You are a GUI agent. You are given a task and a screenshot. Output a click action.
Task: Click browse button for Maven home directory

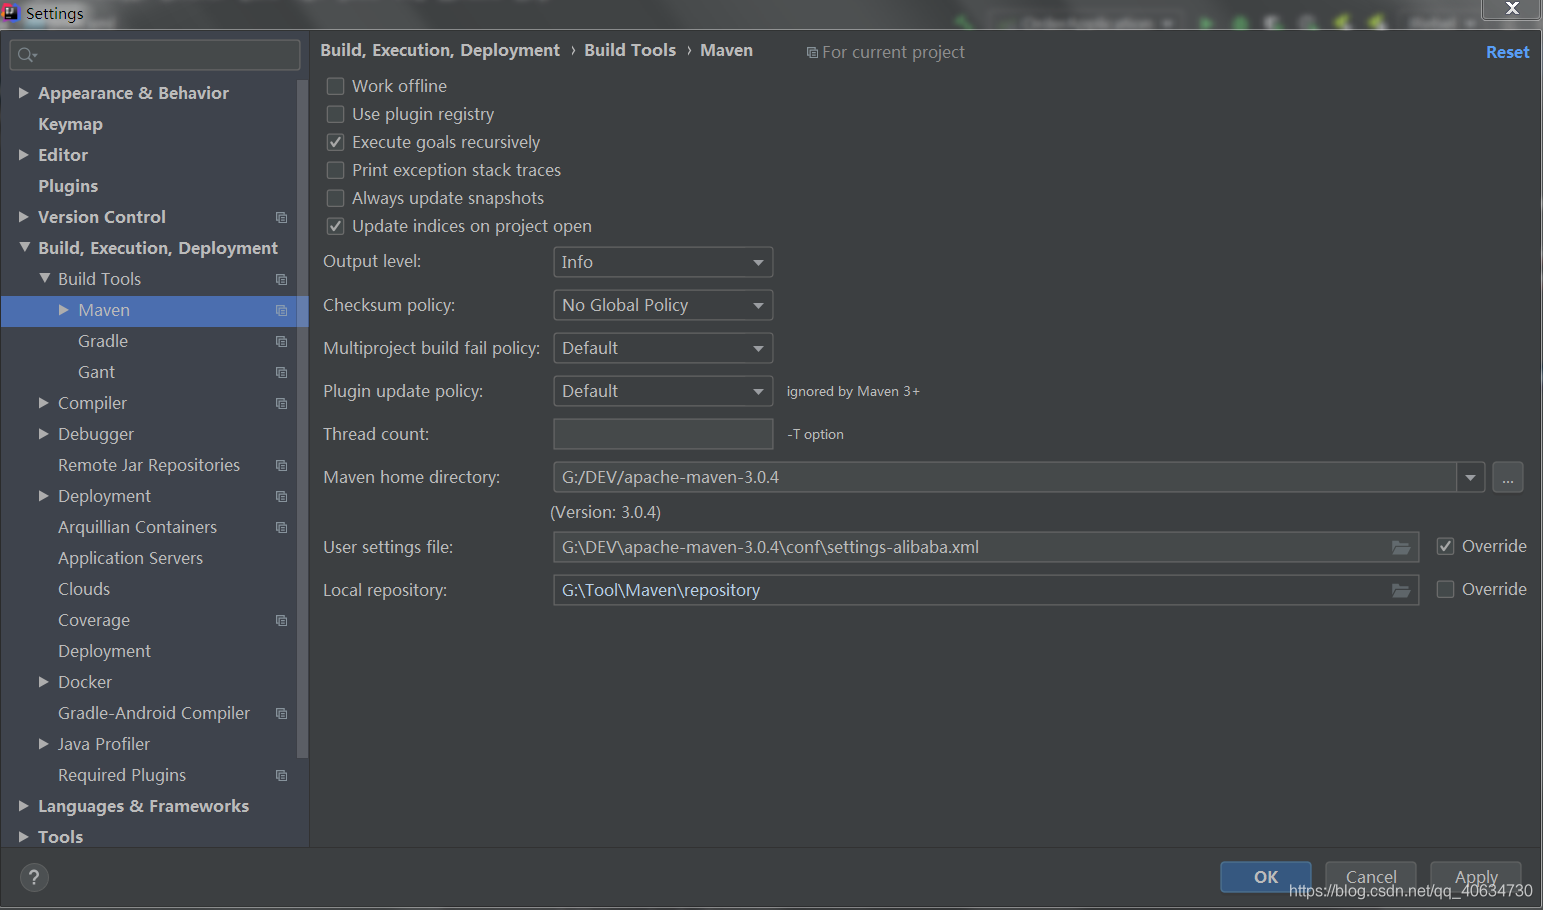click(1508, 477)
